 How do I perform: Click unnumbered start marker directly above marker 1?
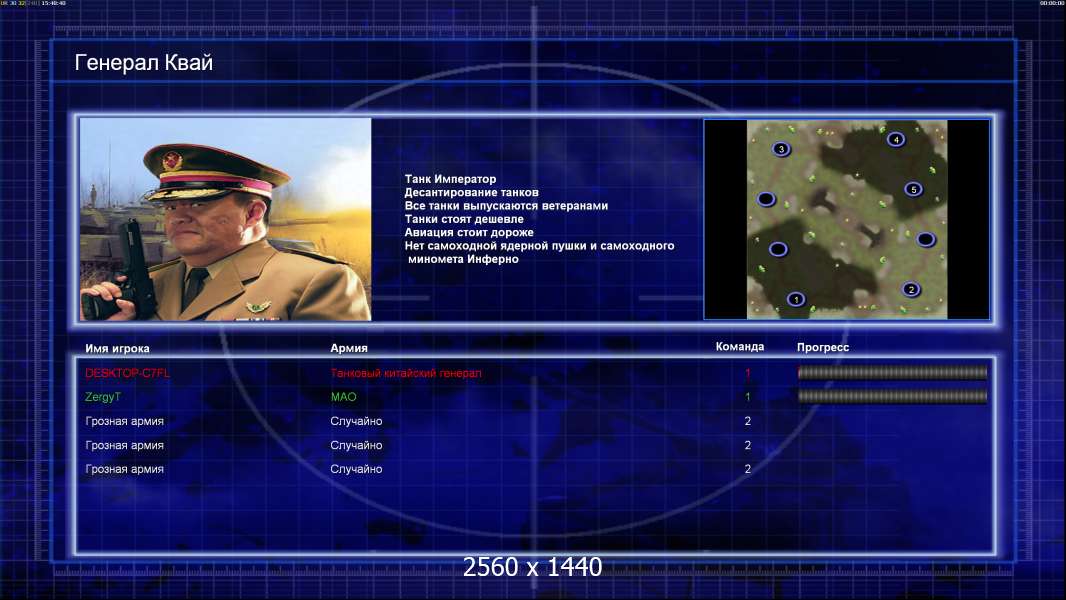778,249
